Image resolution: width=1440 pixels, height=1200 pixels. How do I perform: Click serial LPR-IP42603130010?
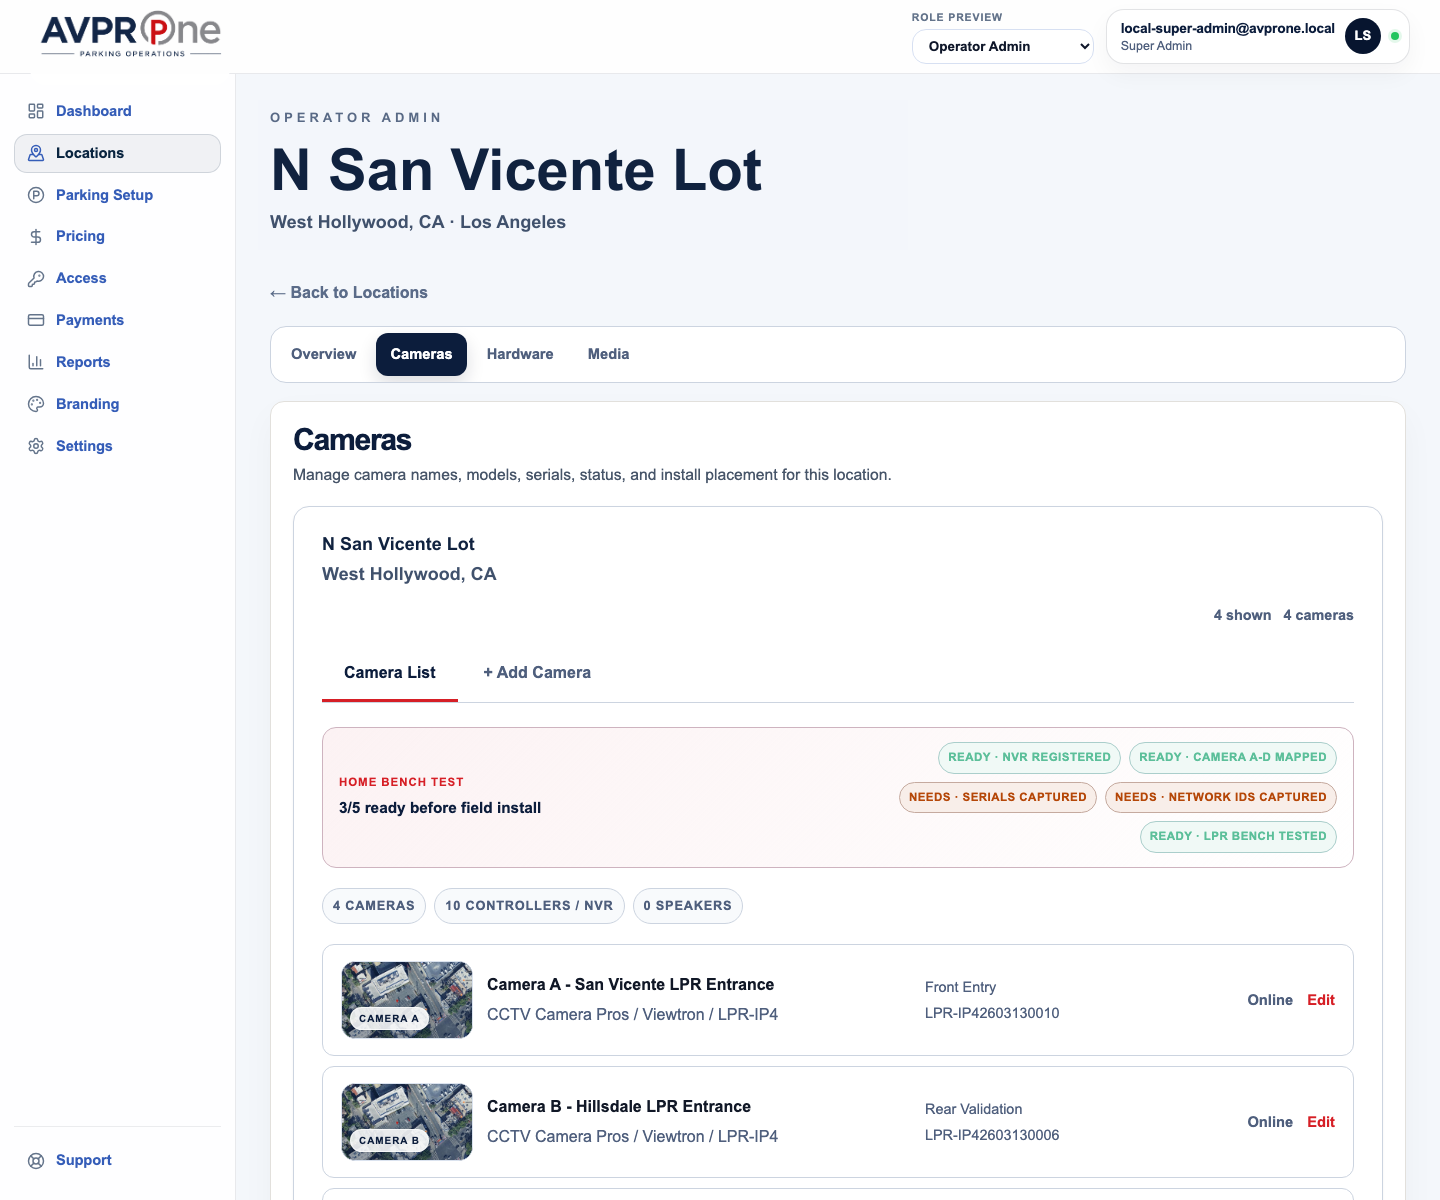(x=992, y=1013)
